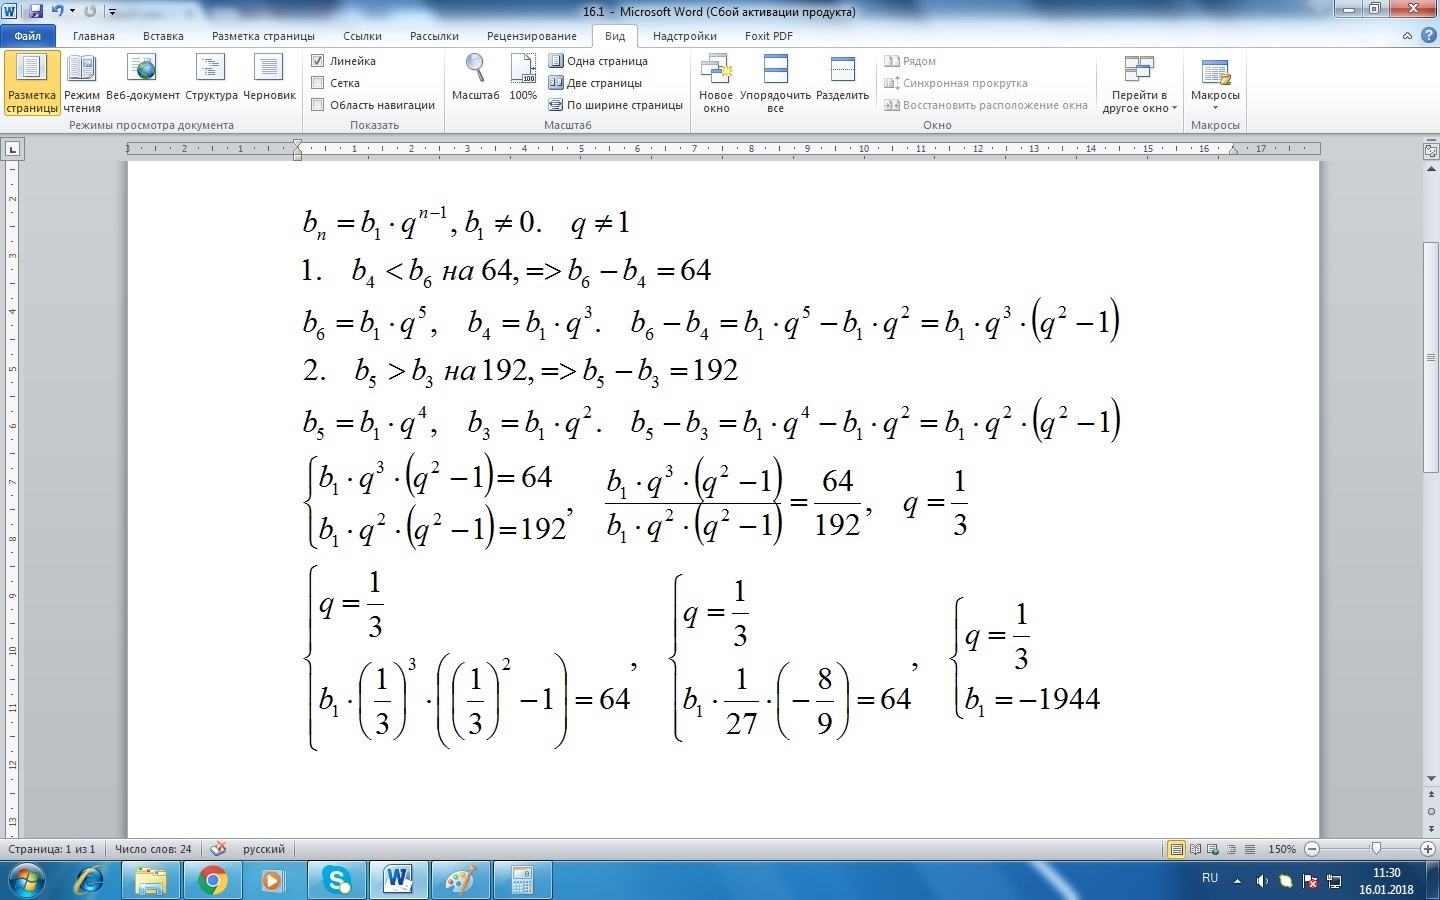Switch to the Рецензирование ribbon tab
Screen dimensions: 1440x900
click(x=532, y=35)
